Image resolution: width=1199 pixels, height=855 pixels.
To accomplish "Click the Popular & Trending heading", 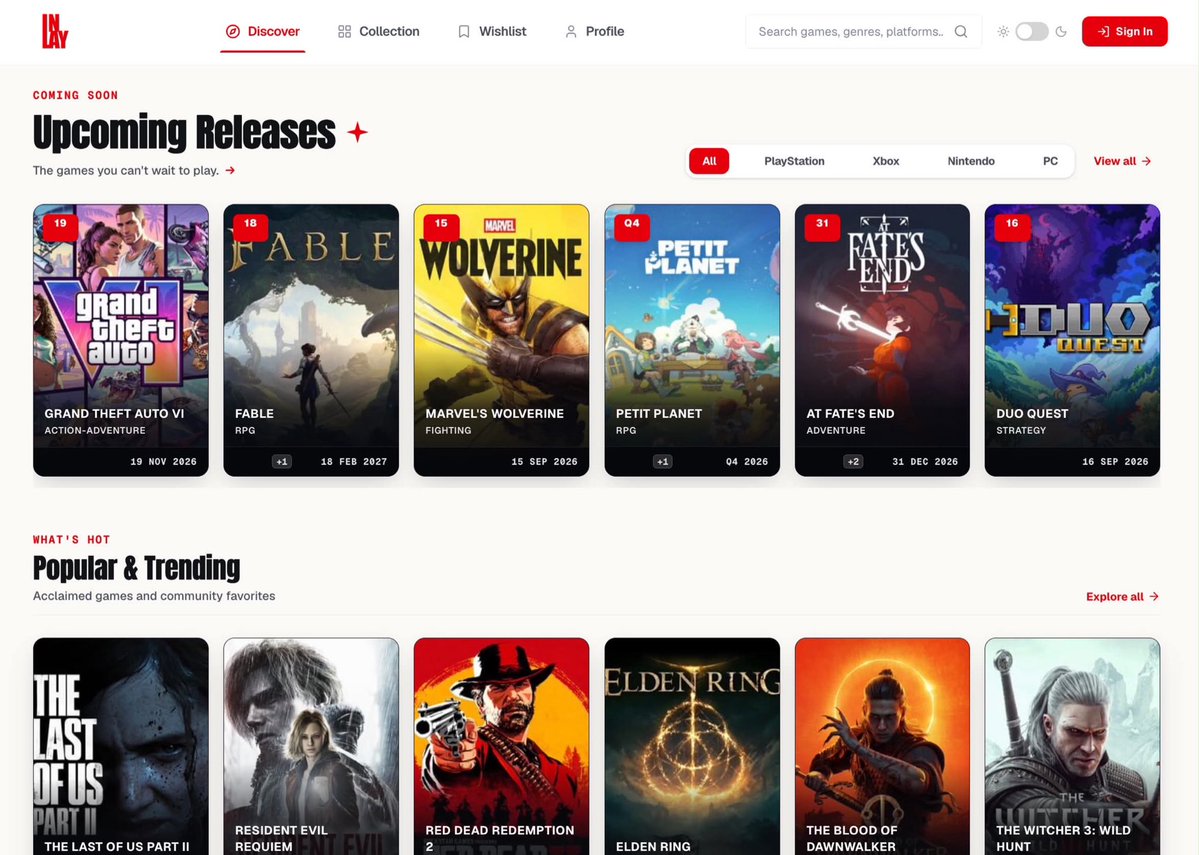I will point(136,568).
